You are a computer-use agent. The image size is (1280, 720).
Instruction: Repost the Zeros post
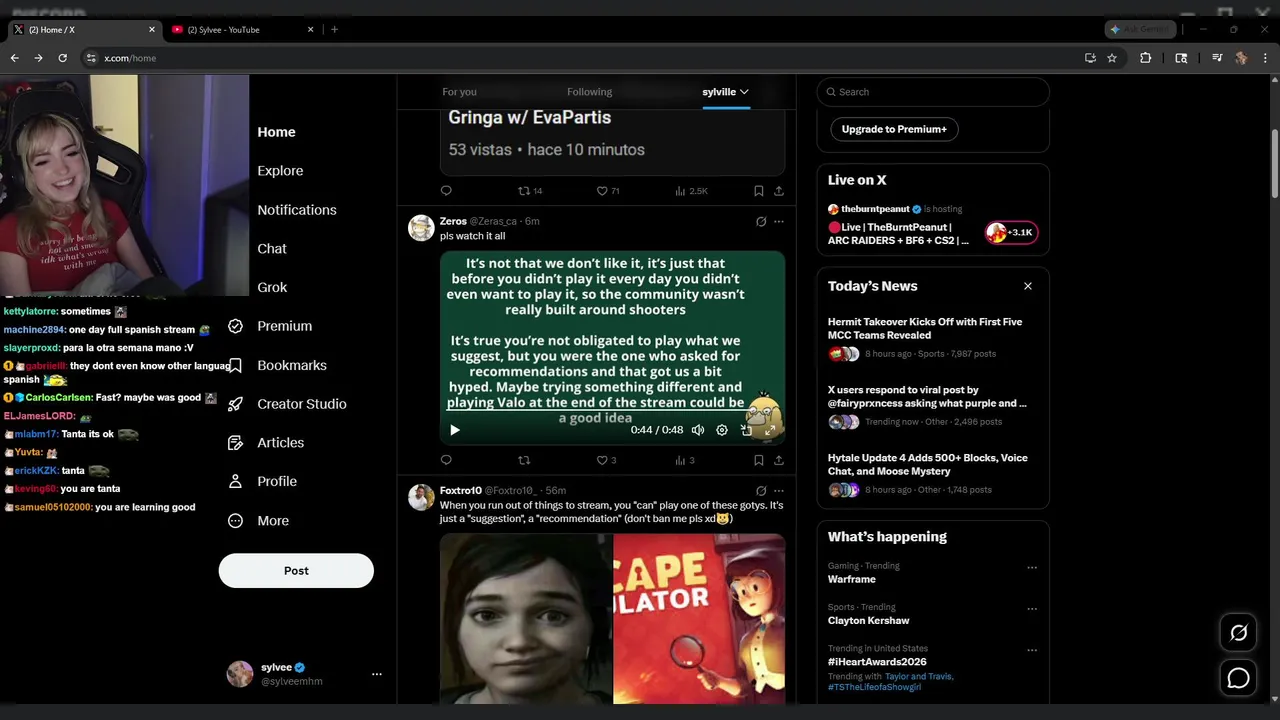click(524, 460)
